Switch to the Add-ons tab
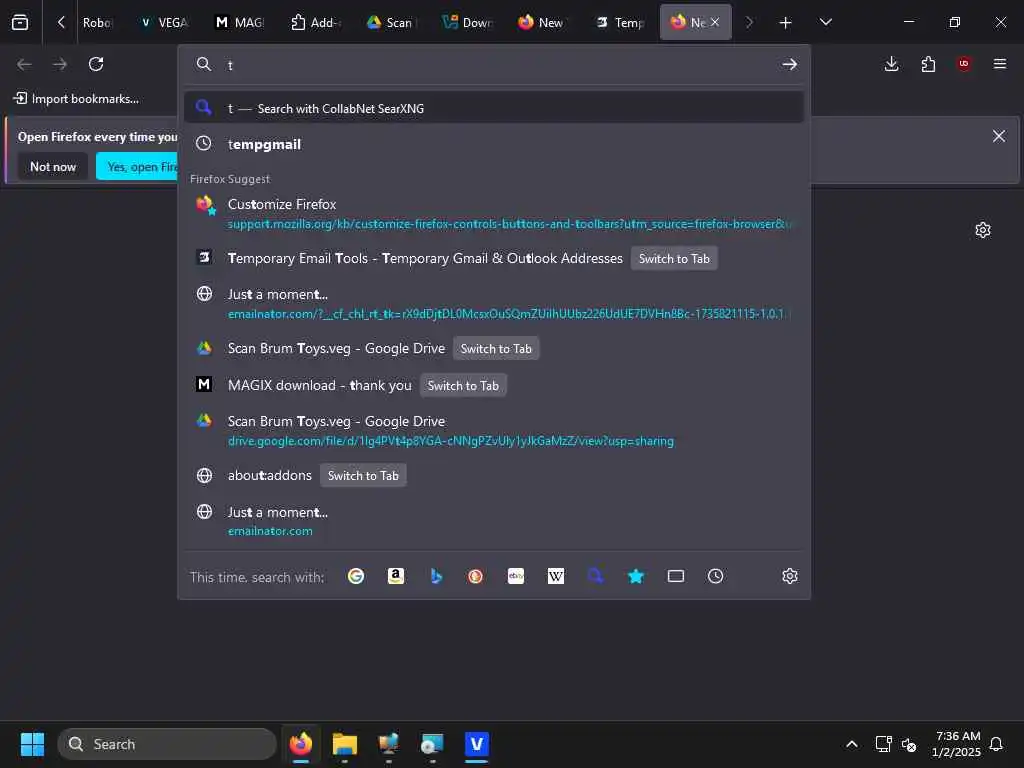Image resolution: width=1024 pixels, height=768 pixels. coord(315,22)
